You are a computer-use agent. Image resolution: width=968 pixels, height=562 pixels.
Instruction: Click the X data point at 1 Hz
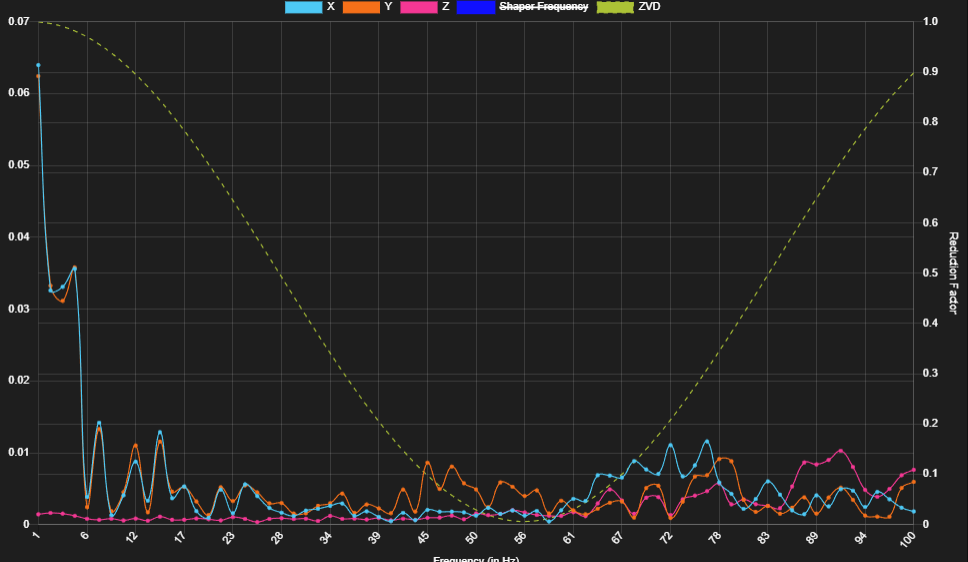tap(38, 65)
